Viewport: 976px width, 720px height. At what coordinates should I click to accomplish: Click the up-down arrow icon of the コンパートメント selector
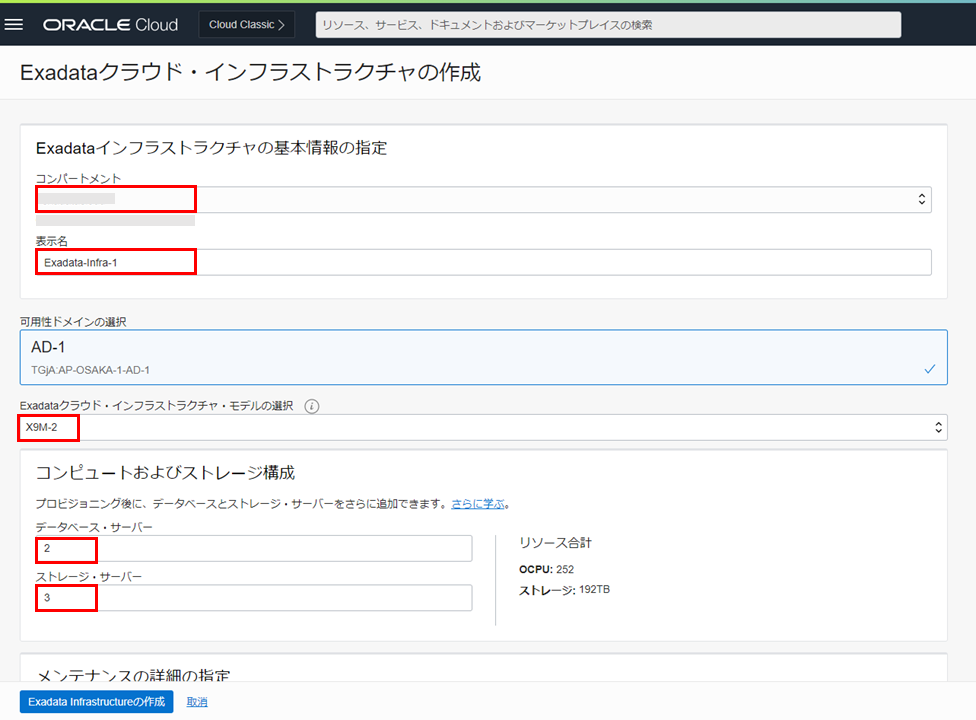pos(922,200)
